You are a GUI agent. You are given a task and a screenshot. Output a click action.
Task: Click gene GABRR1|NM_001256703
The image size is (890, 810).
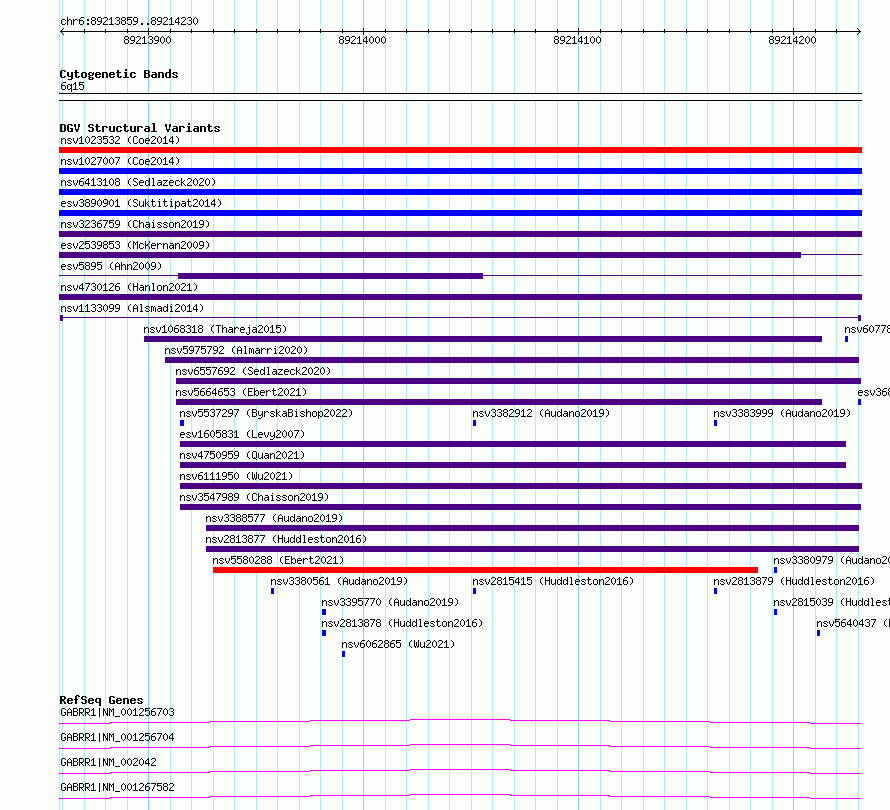[x=117, y=712]
